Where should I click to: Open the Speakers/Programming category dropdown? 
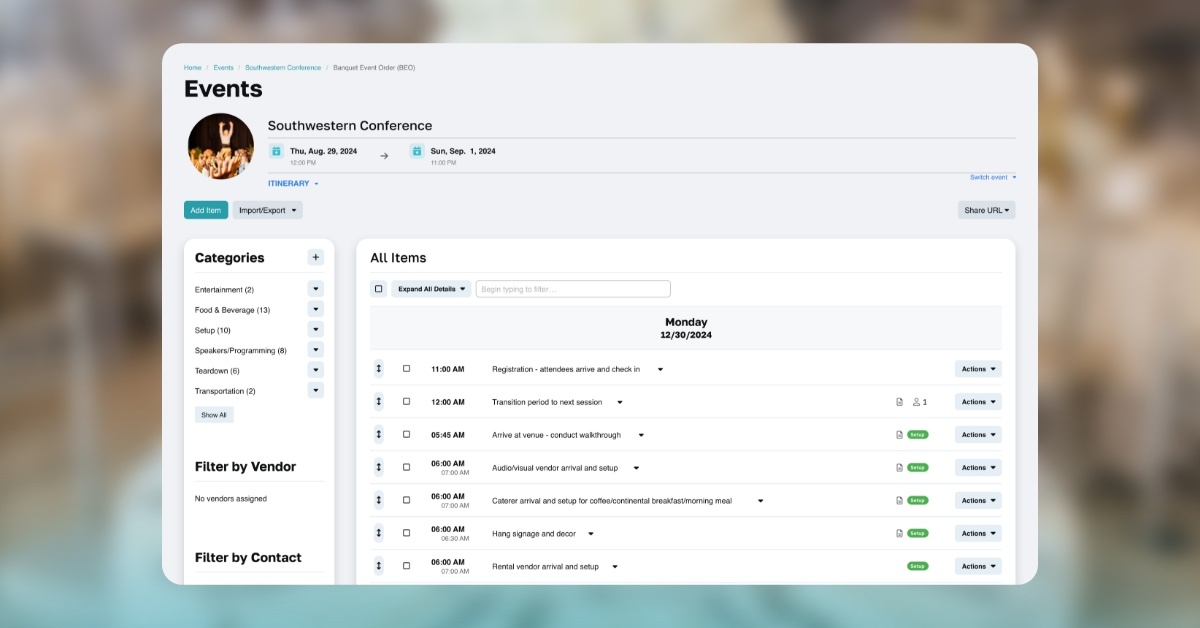tap(316, 350)
